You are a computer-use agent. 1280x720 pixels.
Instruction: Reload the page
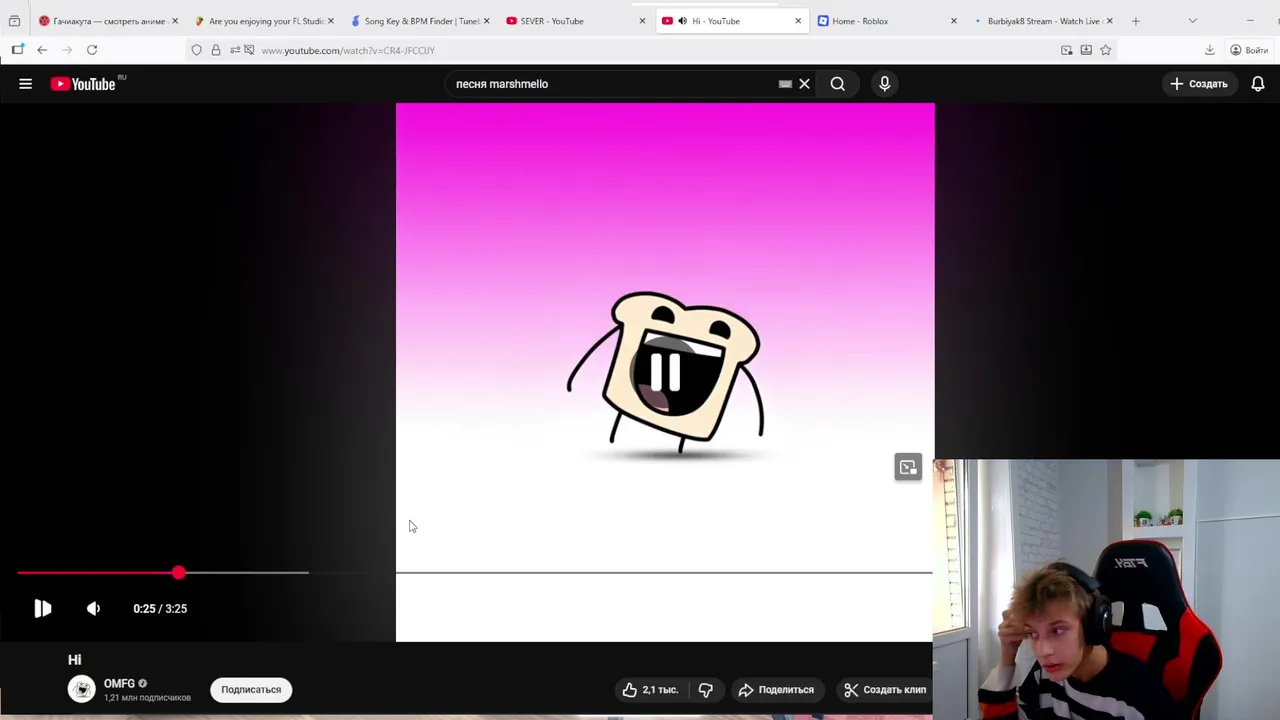coord(92,50)
